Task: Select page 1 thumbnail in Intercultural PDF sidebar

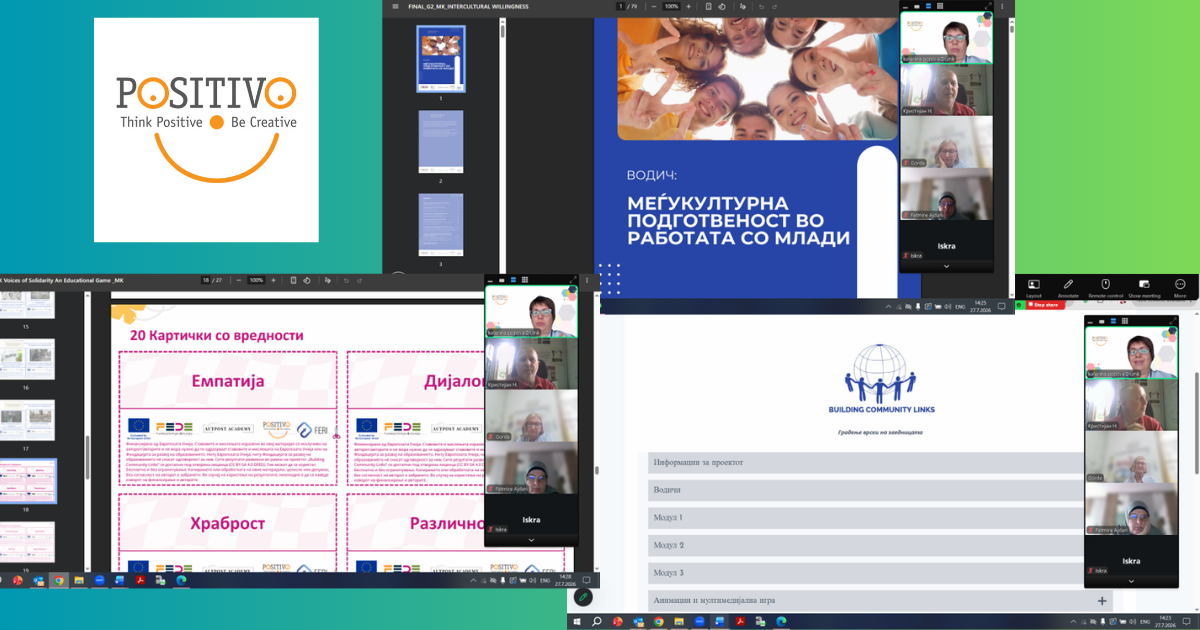Action: (441, 59)
